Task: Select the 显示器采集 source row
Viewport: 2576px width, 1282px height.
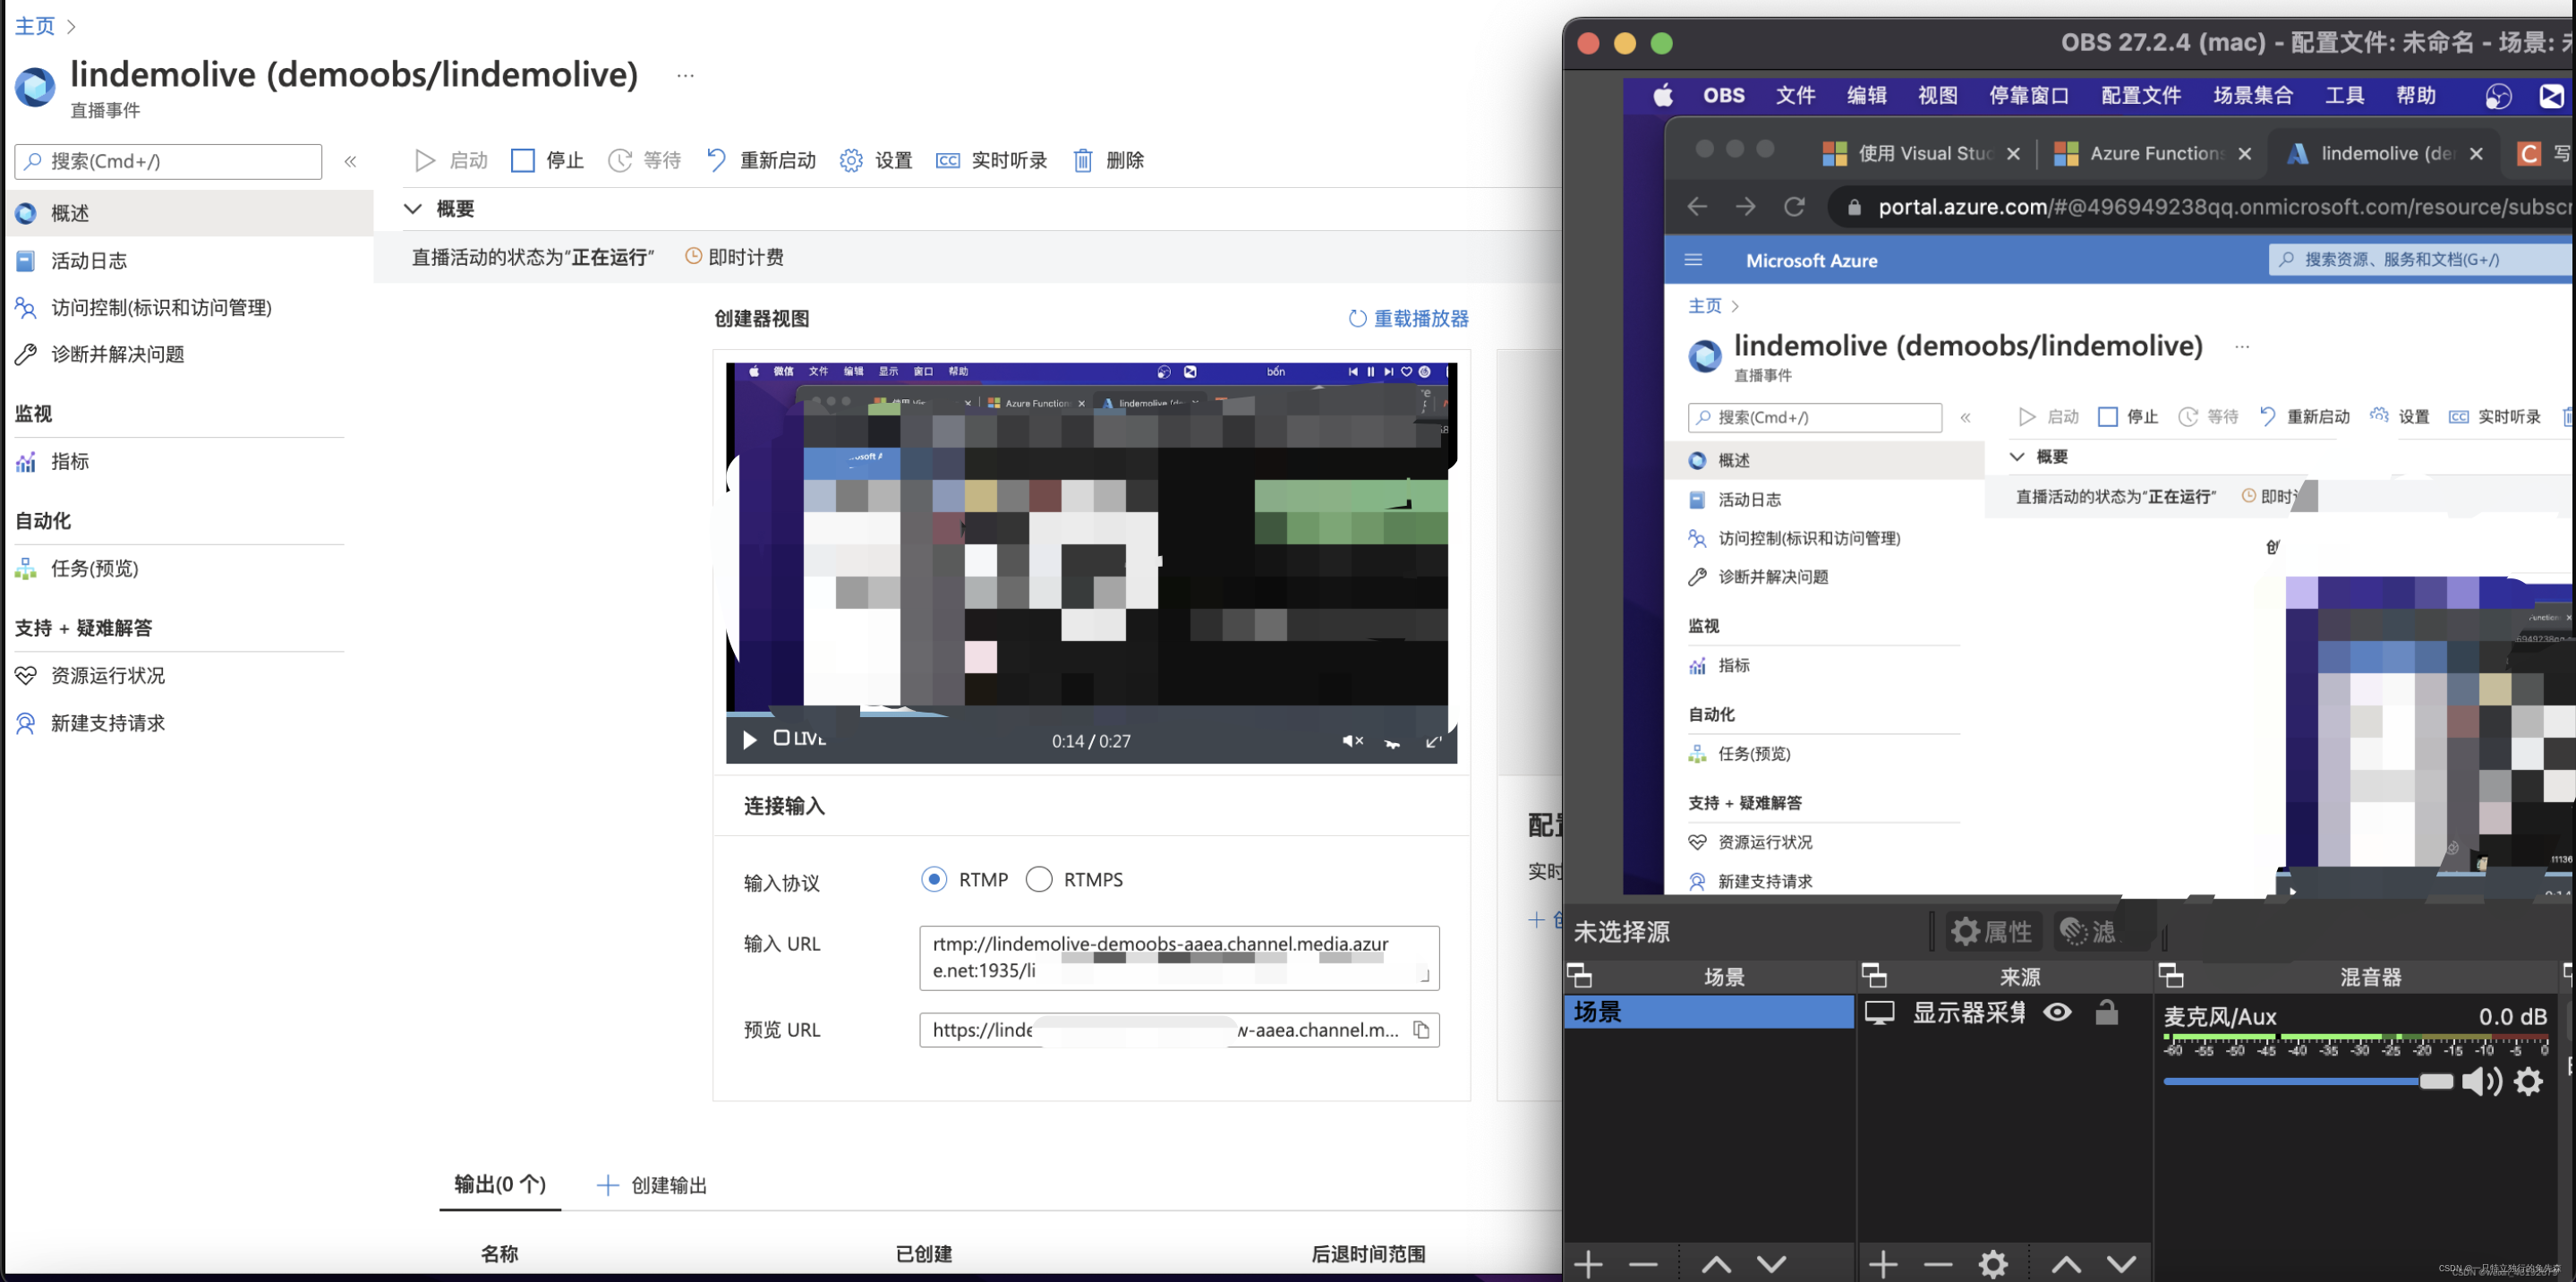Action: pos(2003,1012)
